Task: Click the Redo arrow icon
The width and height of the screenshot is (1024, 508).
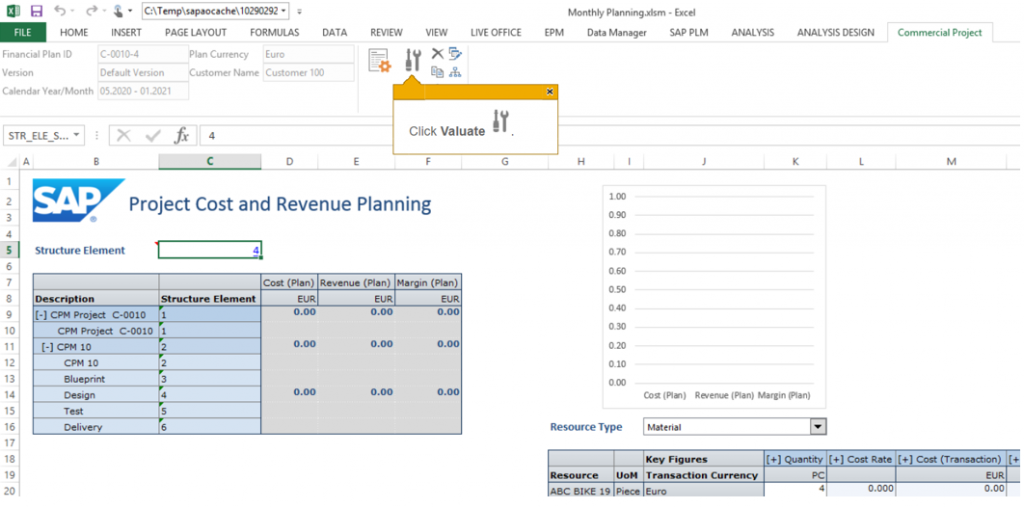Action: [x=90, y=10]
